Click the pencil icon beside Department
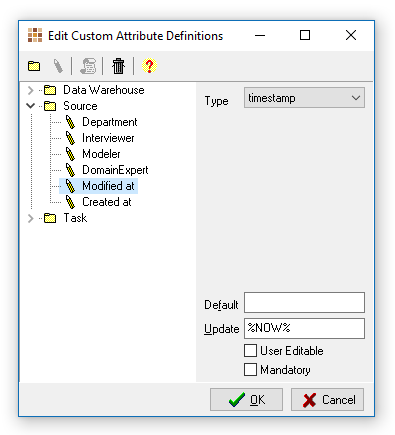This screenshot has width=395, height=435. 70,122
